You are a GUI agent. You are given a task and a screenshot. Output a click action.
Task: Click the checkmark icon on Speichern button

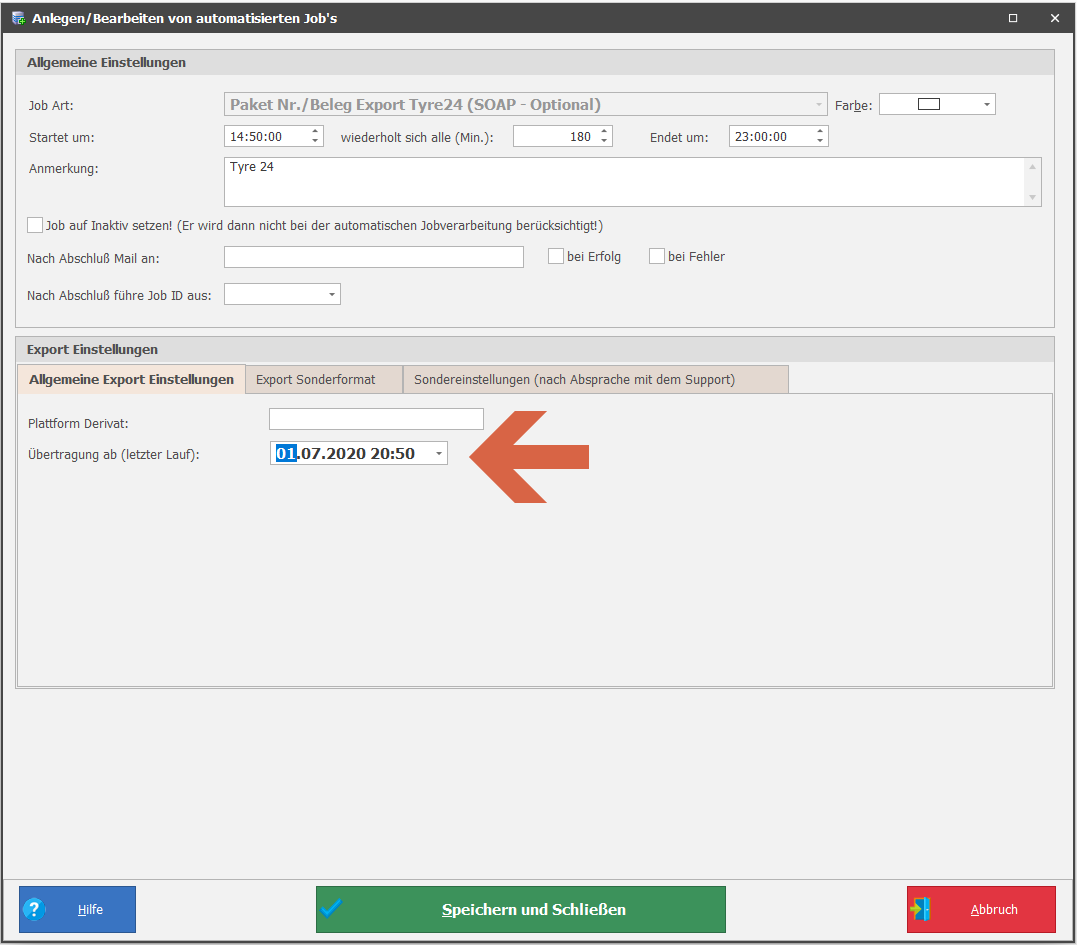332,908
